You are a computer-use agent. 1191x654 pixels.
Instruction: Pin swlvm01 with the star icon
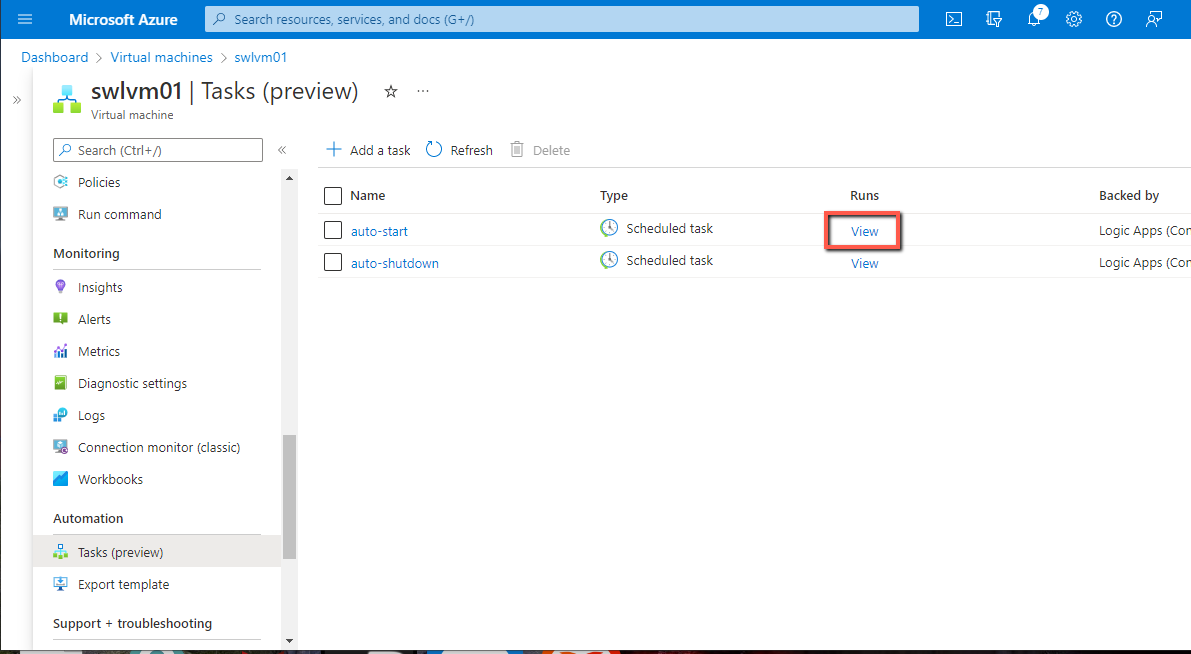pos(390,92)
